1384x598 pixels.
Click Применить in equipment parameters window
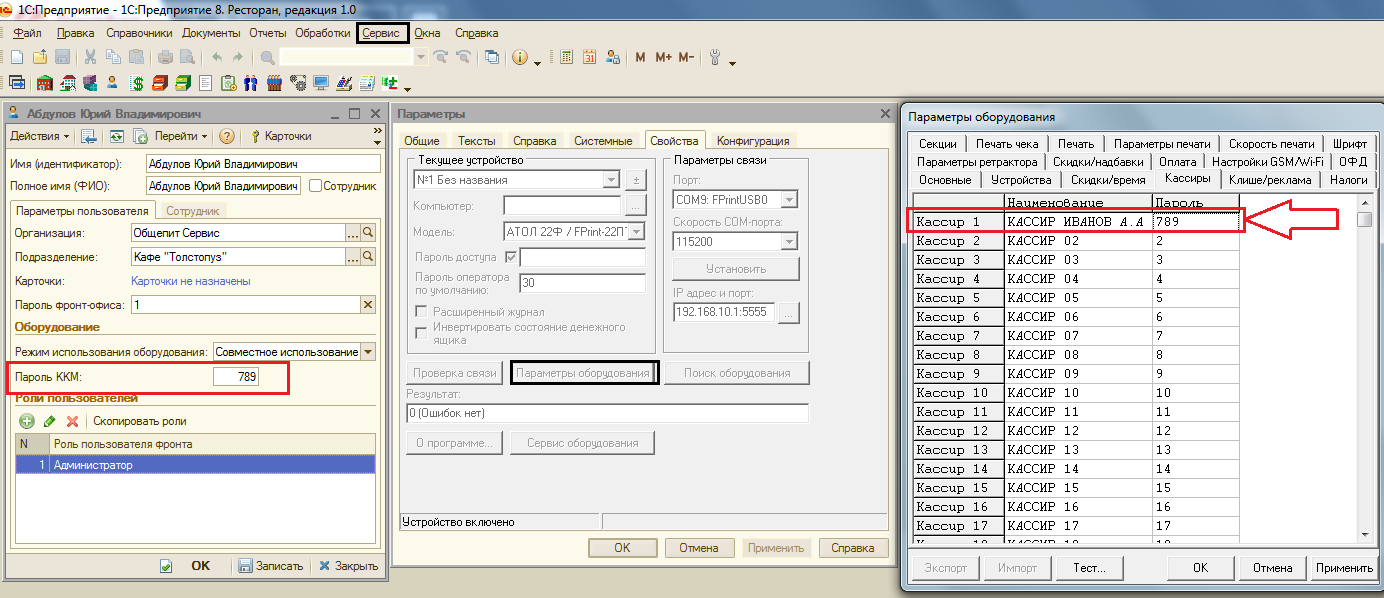1344,568
